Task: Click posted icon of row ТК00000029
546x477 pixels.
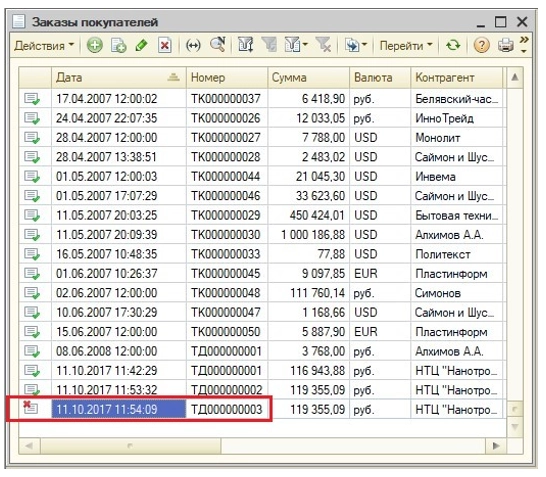Action: tap(32, 215)
